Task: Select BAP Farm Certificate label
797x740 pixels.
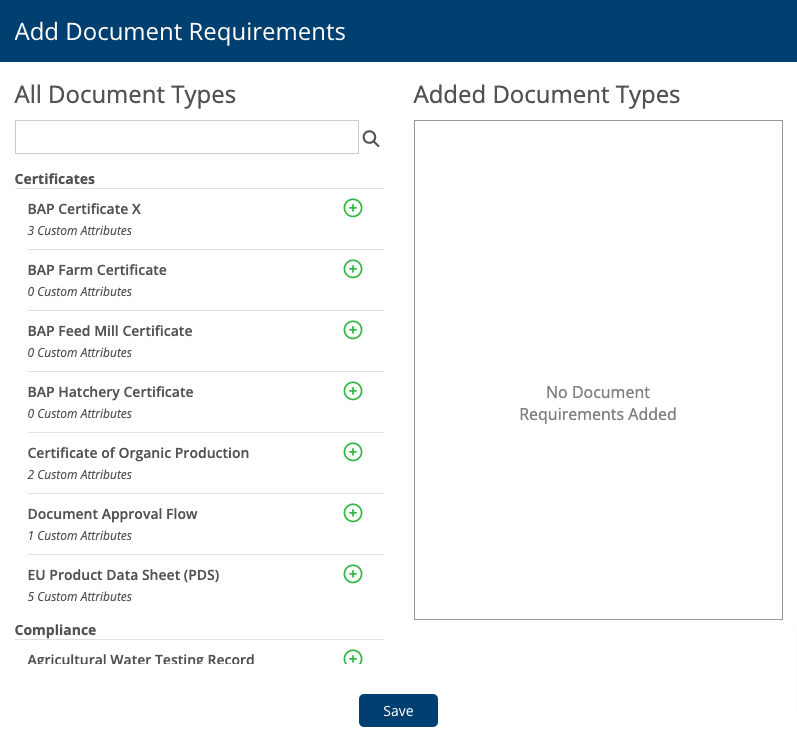Action: click(x=97, y=270)
